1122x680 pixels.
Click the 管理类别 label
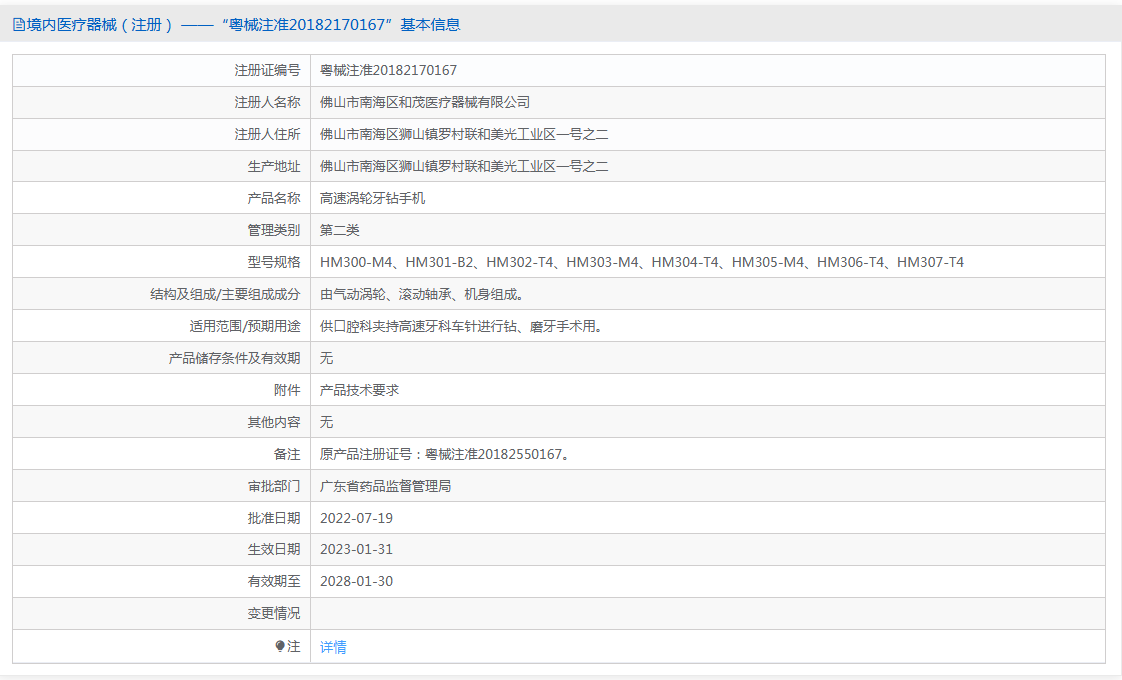(274, 230)
